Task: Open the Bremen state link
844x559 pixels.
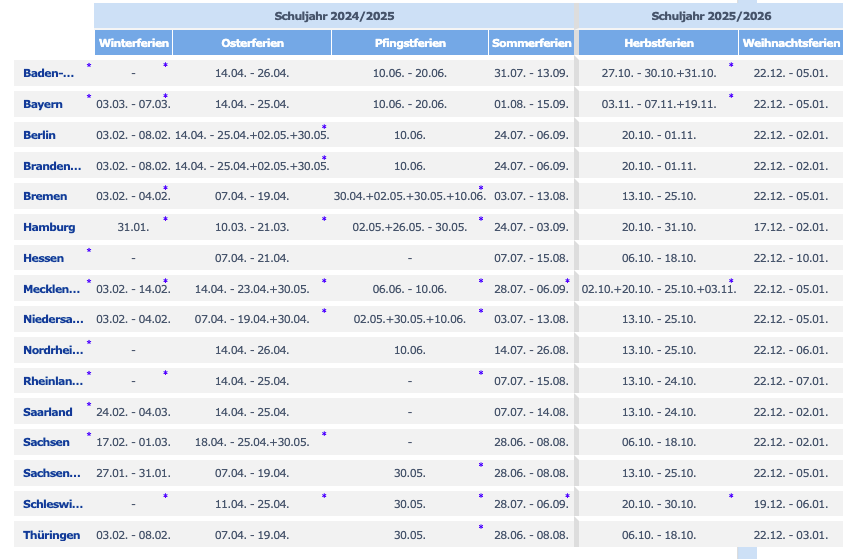Action: 45,196
